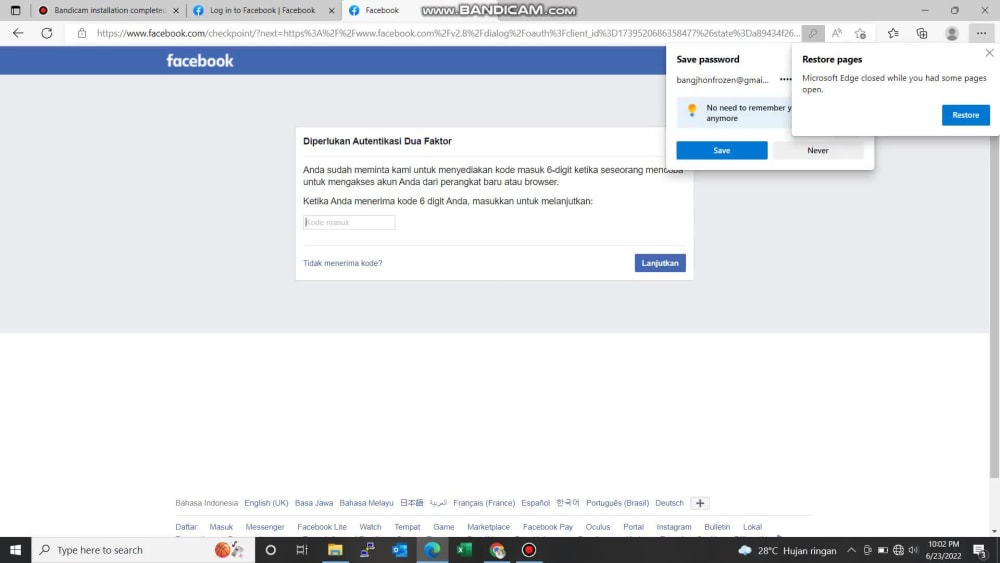Screen dimensions: 1000x563
Task: Open the tab actions menu icon
Action: (15, 10)
